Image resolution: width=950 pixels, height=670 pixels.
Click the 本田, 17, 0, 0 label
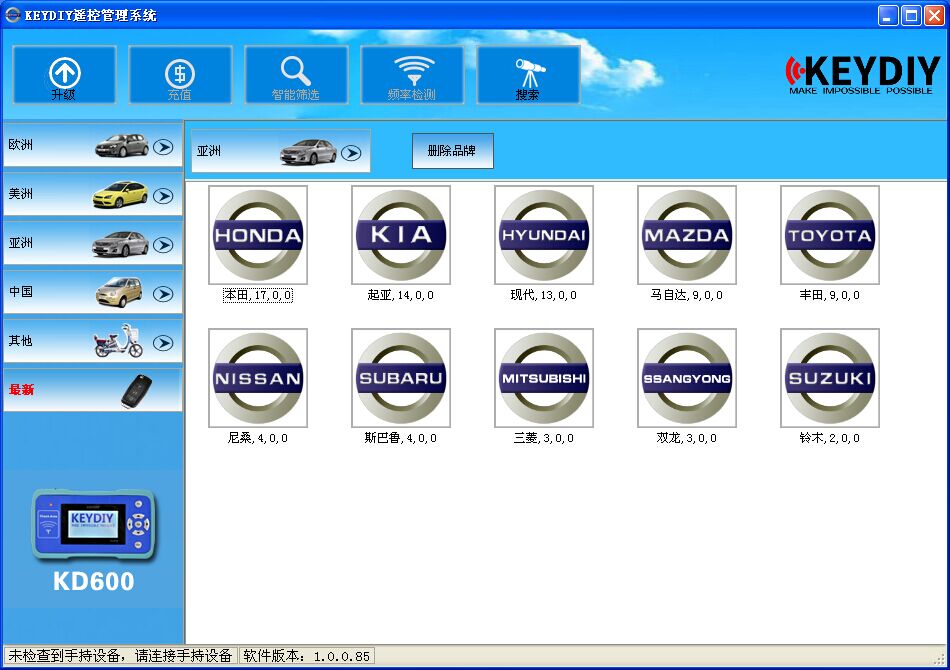tap(258, 296)
